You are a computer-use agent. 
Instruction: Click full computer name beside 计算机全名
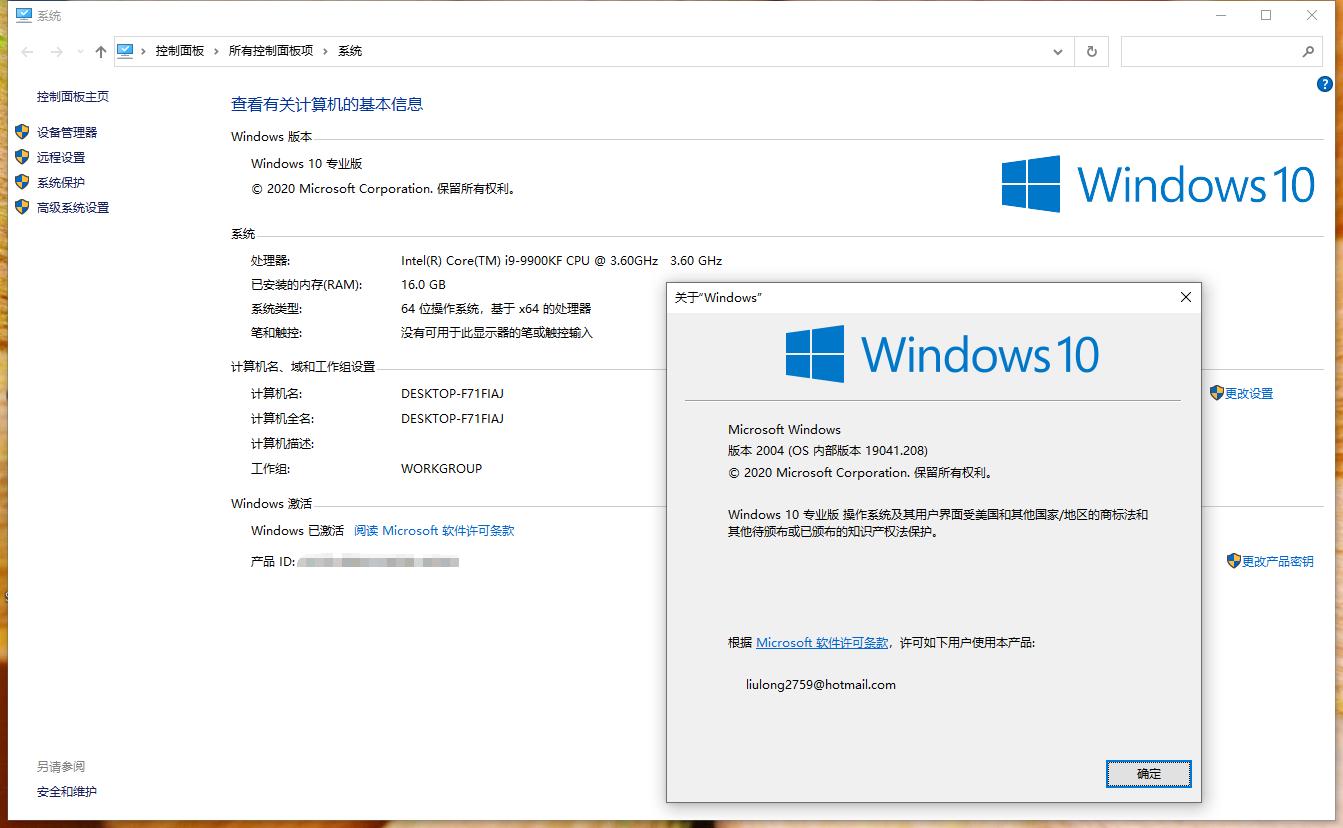(x=452, y=419)
